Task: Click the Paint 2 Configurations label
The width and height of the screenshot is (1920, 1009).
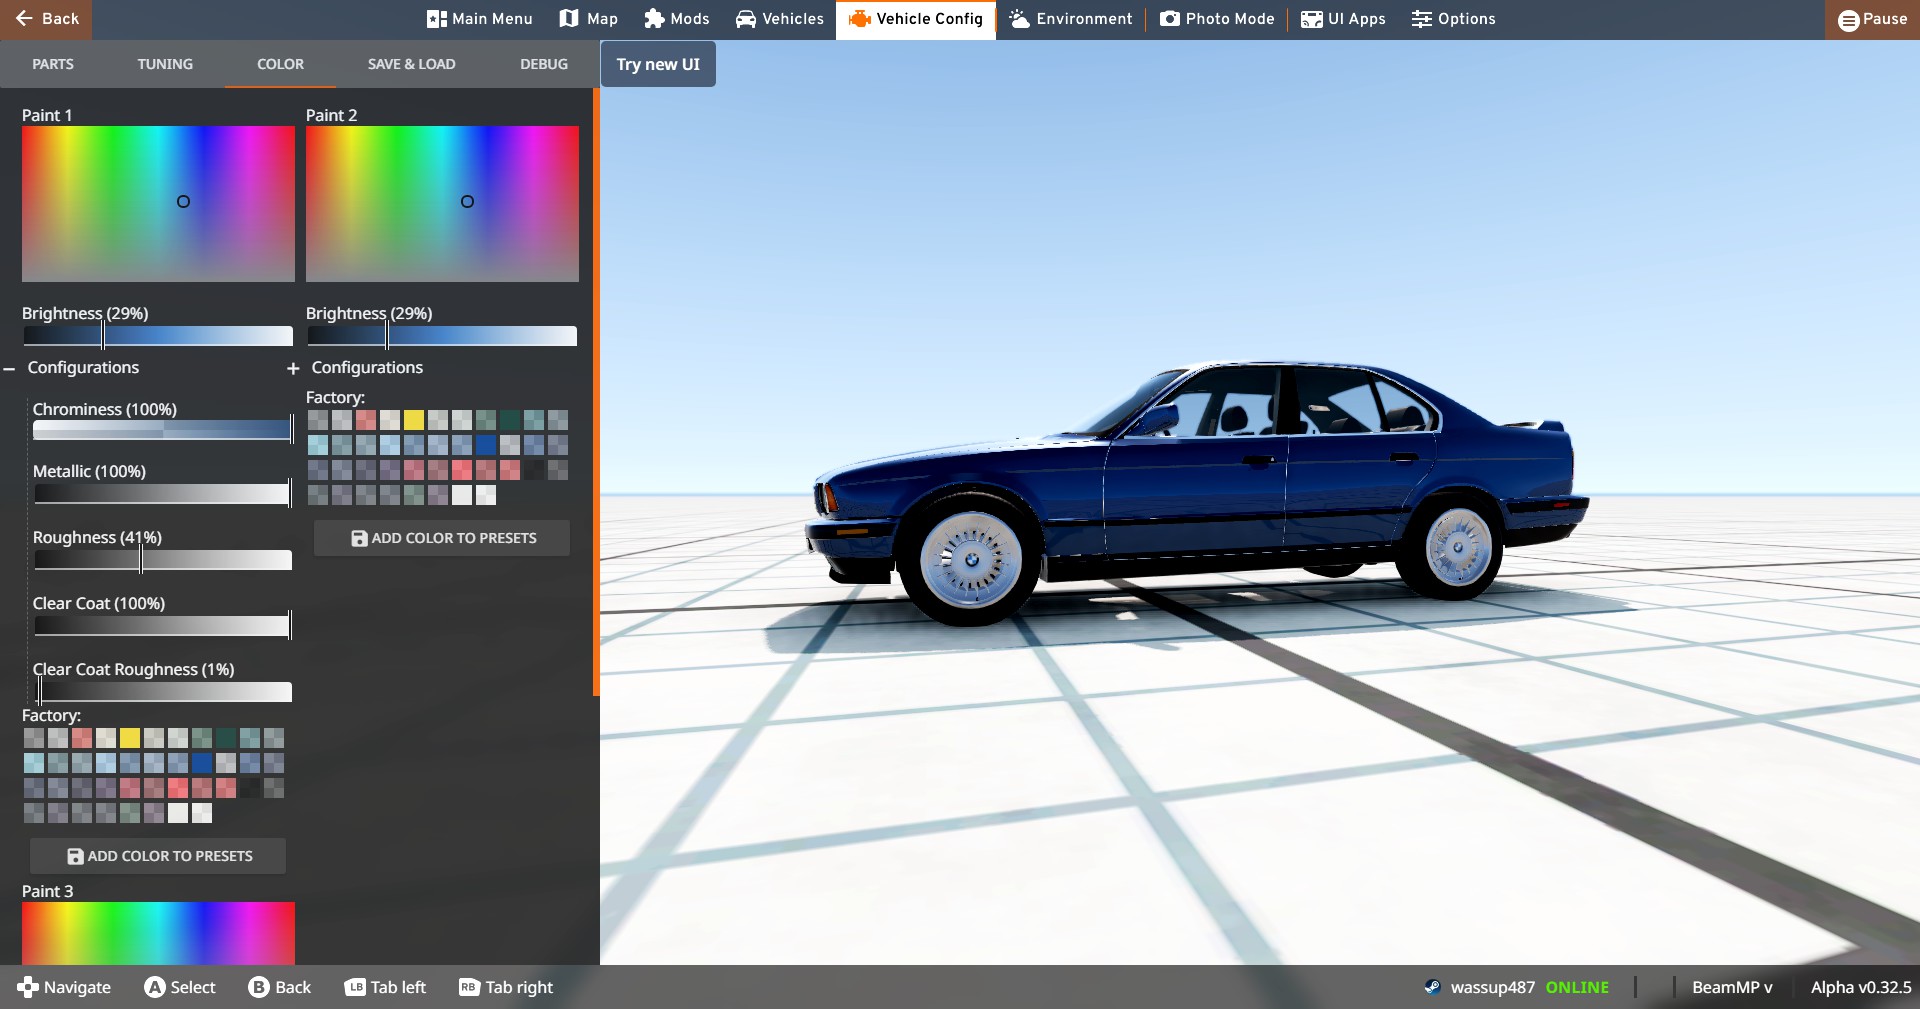Action: 367,368
